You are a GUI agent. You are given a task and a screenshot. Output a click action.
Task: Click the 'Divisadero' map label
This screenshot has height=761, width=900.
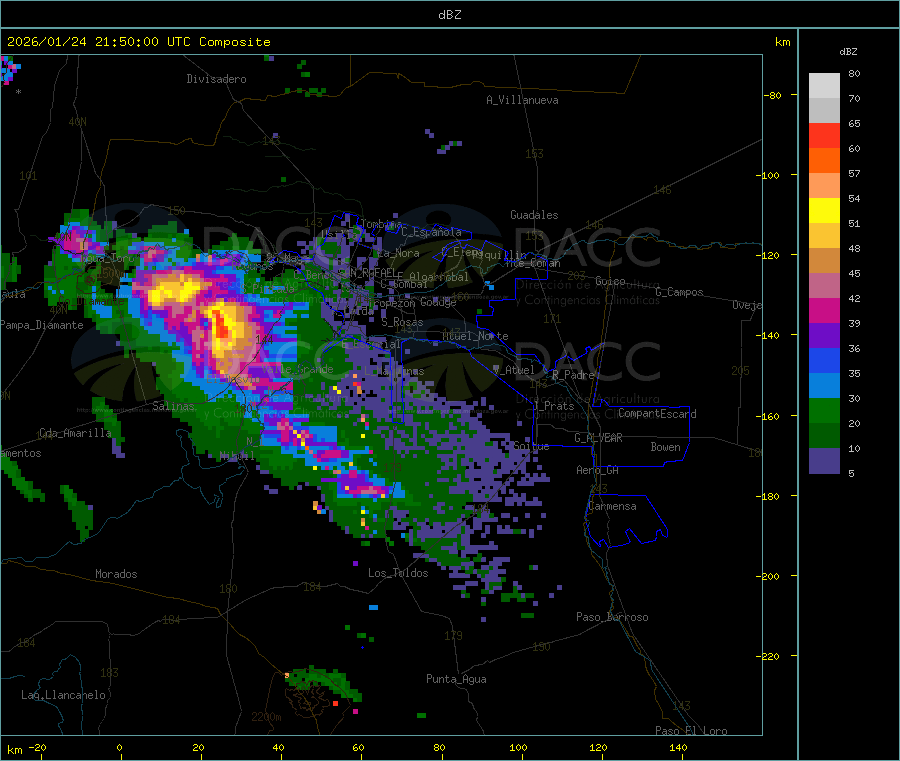coord(216,79)
